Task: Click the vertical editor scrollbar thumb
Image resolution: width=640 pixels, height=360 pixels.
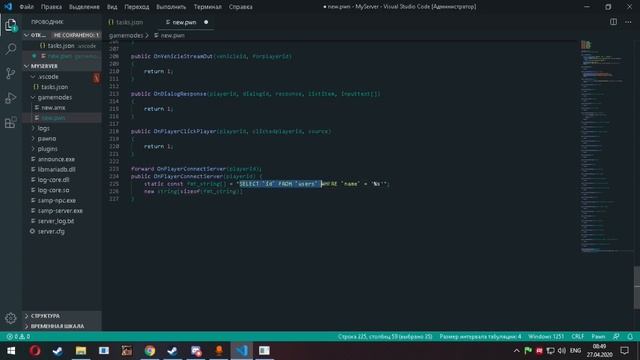Action: (637, 288)
